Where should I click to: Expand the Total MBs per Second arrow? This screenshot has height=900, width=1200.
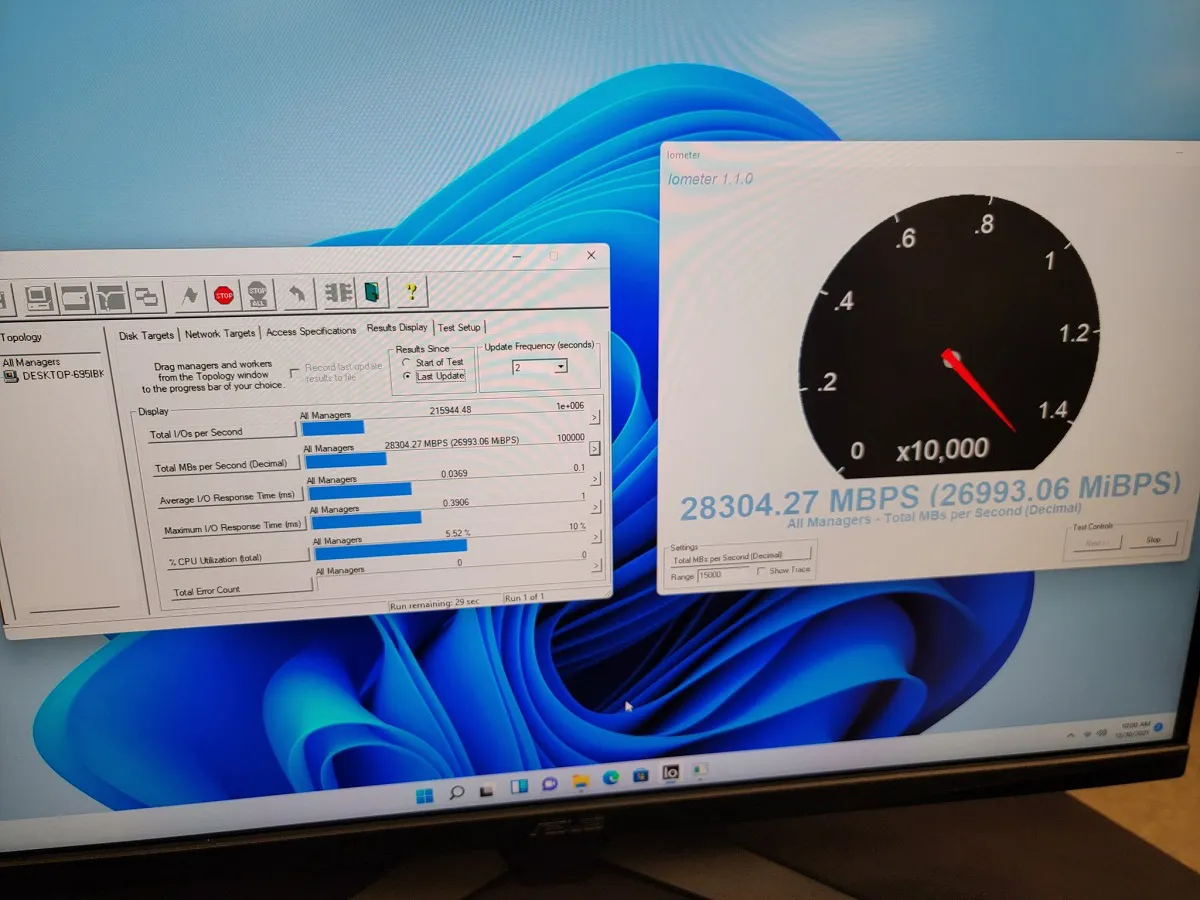tap(594, 449)
